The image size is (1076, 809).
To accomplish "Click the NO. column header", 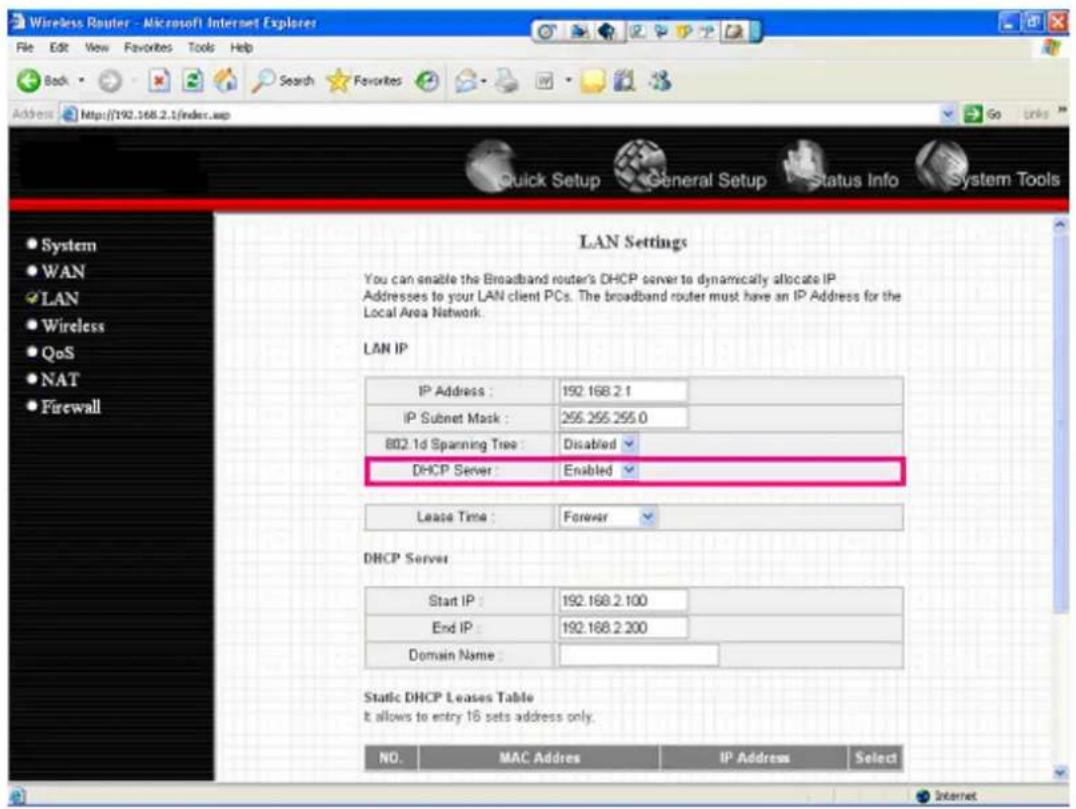I will 390,758.
